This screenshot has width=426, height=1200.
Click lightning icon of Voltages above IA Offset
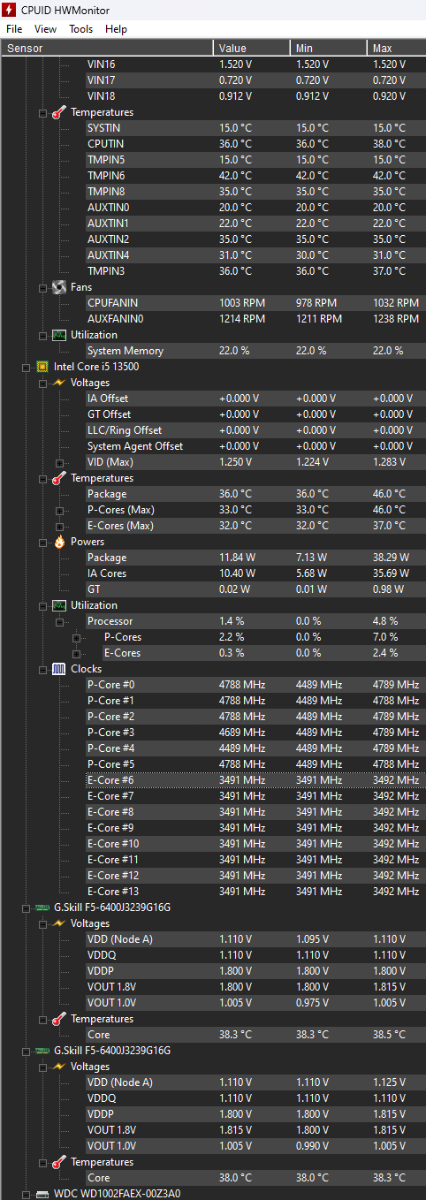tap(59, 383)
